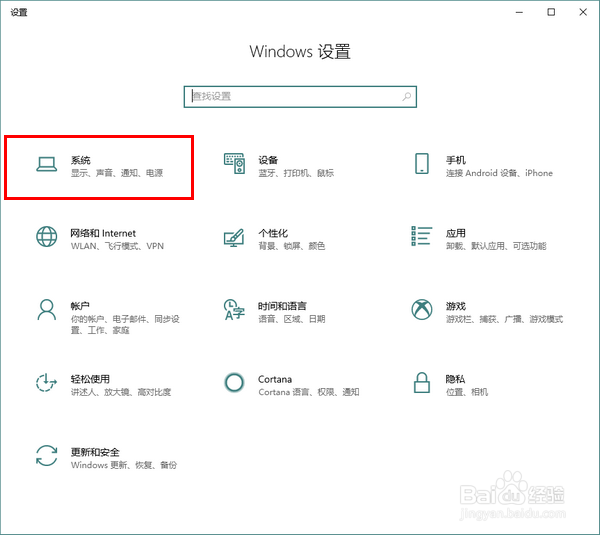
Task: Open the 系统 laptop icon
Action: (x=47, y=165)
